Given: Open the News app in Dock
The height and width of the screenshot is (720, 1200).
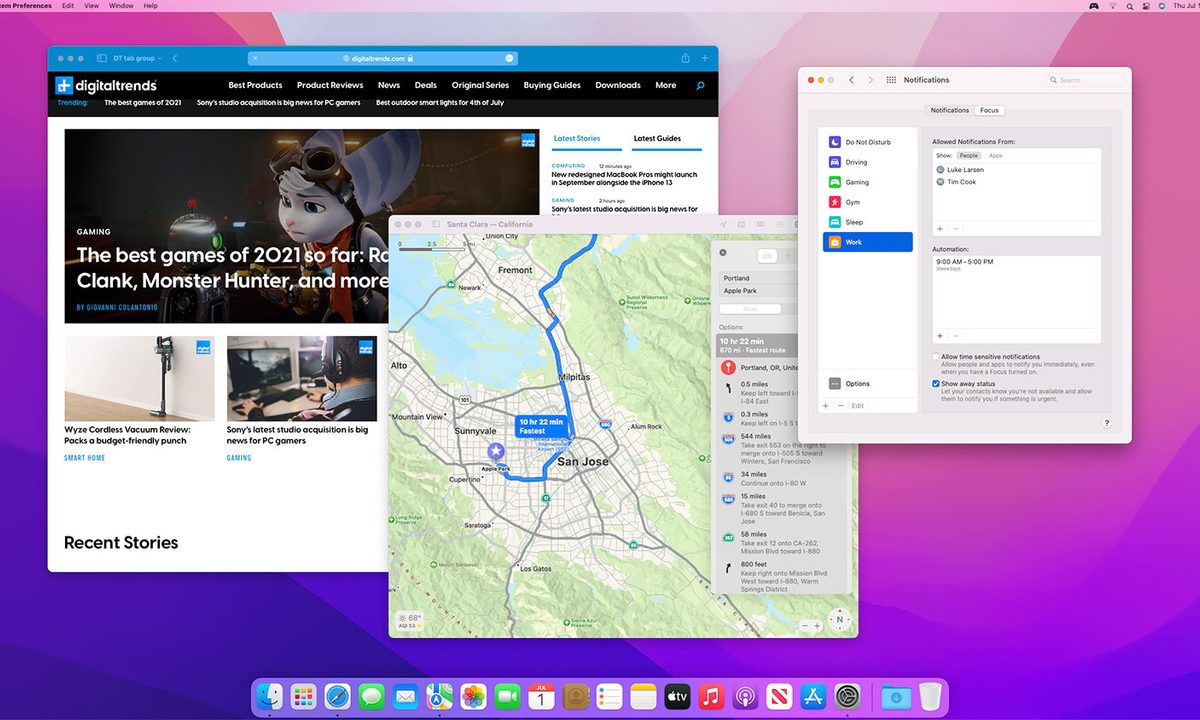Looking at the screenshot, I should click(779, 696).
